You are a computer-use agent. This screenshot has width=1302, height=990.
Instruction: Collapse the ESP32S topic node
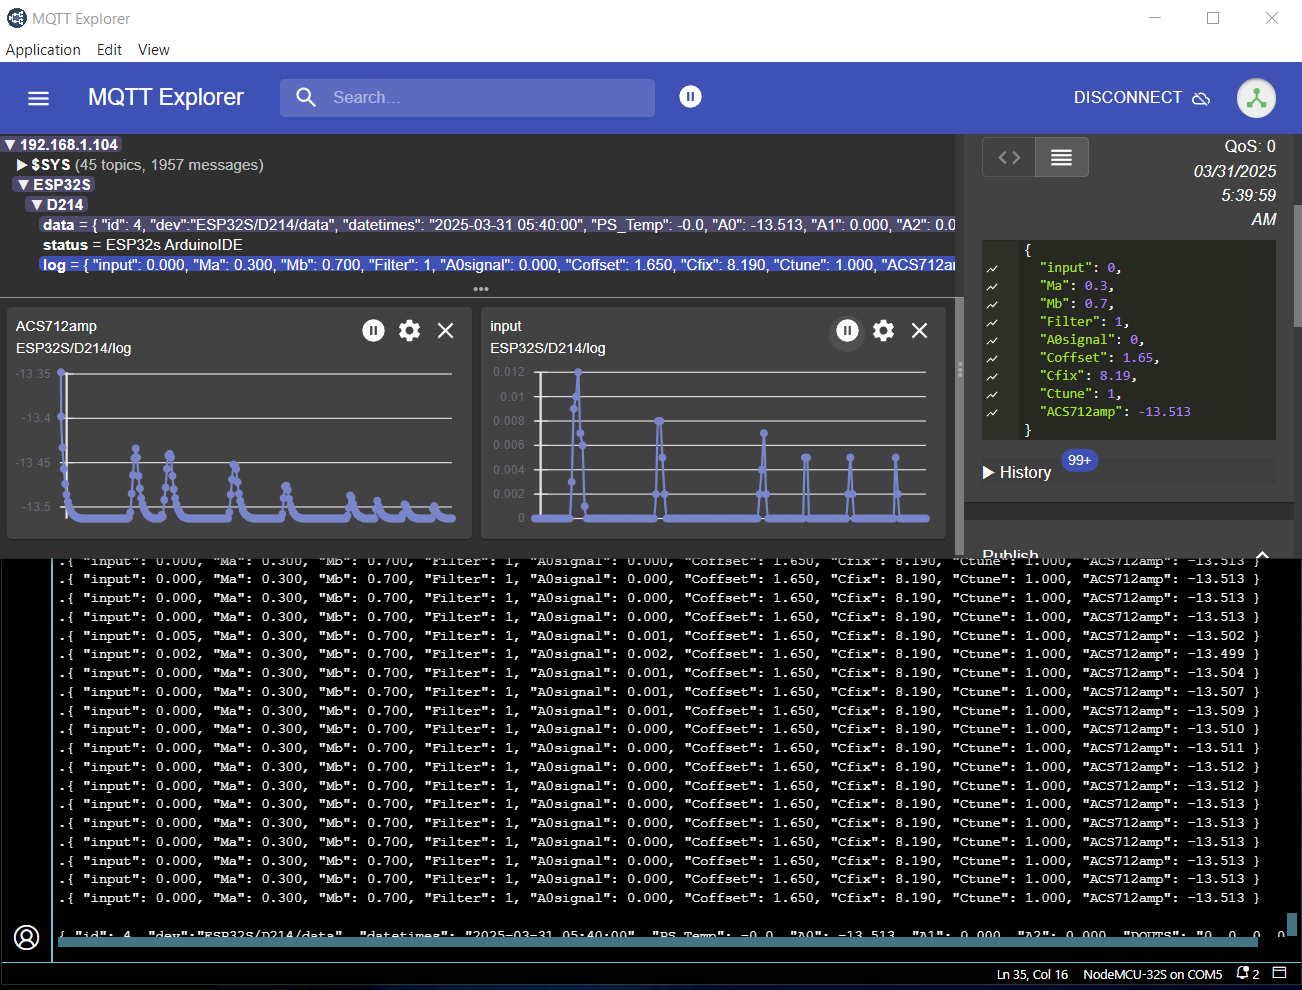23,185
